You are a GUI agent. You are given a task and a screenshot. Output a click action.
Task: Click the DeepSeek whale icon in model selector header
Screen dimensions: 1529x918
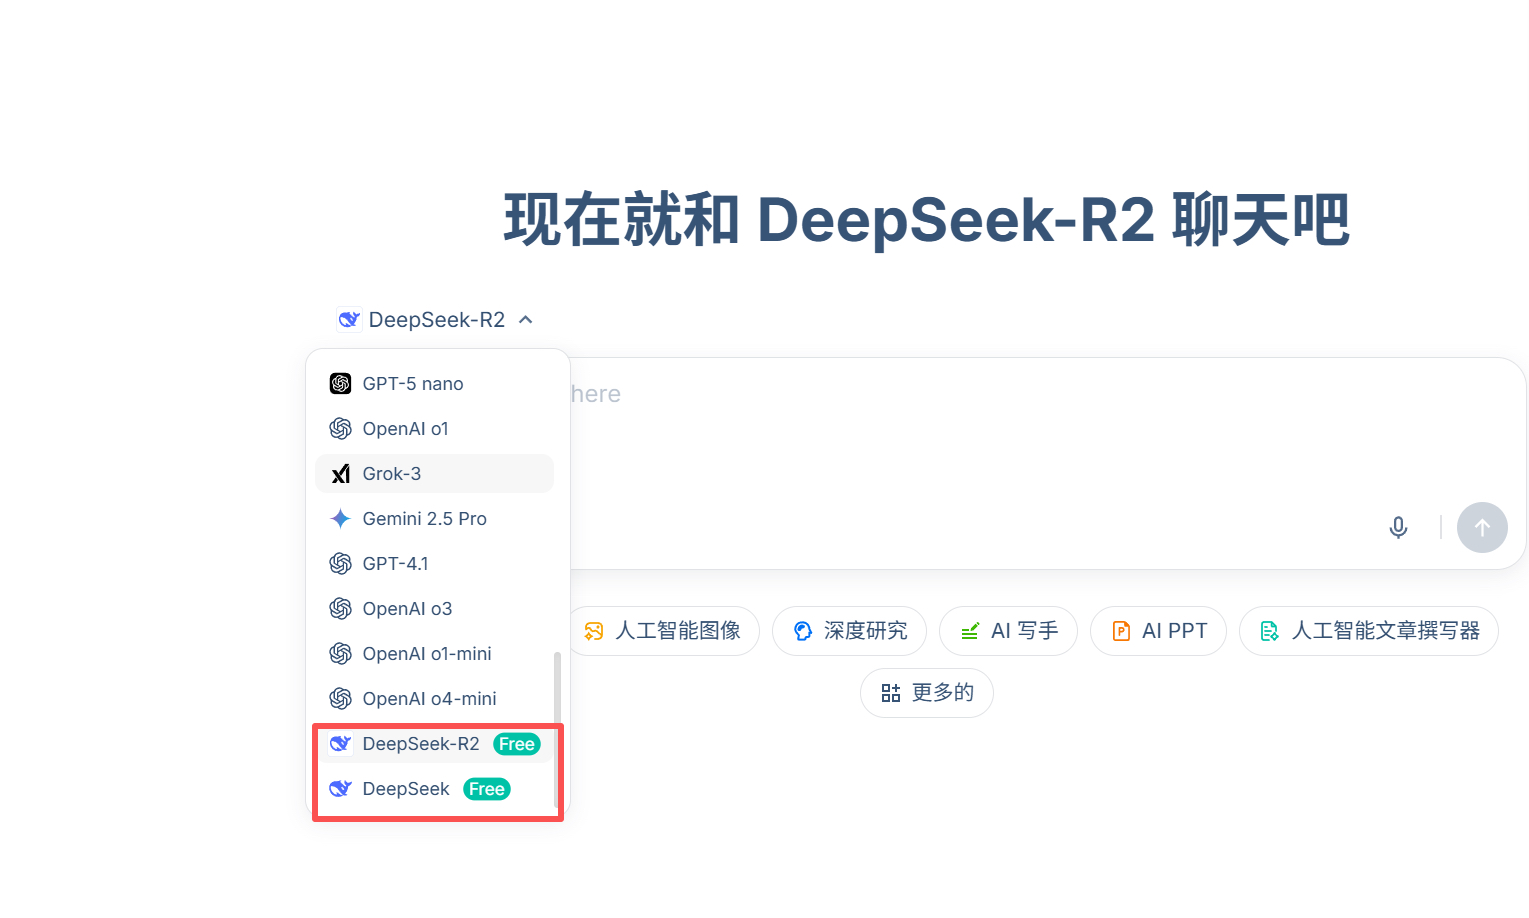coord(349,320)
